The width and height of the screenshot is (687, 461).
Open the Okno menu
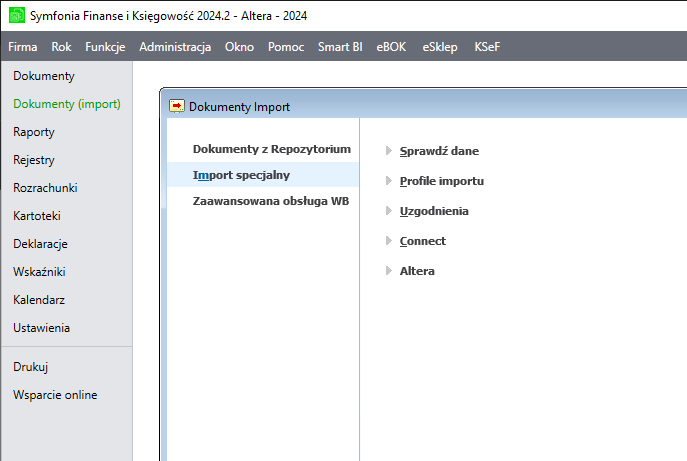click(239, 47)
